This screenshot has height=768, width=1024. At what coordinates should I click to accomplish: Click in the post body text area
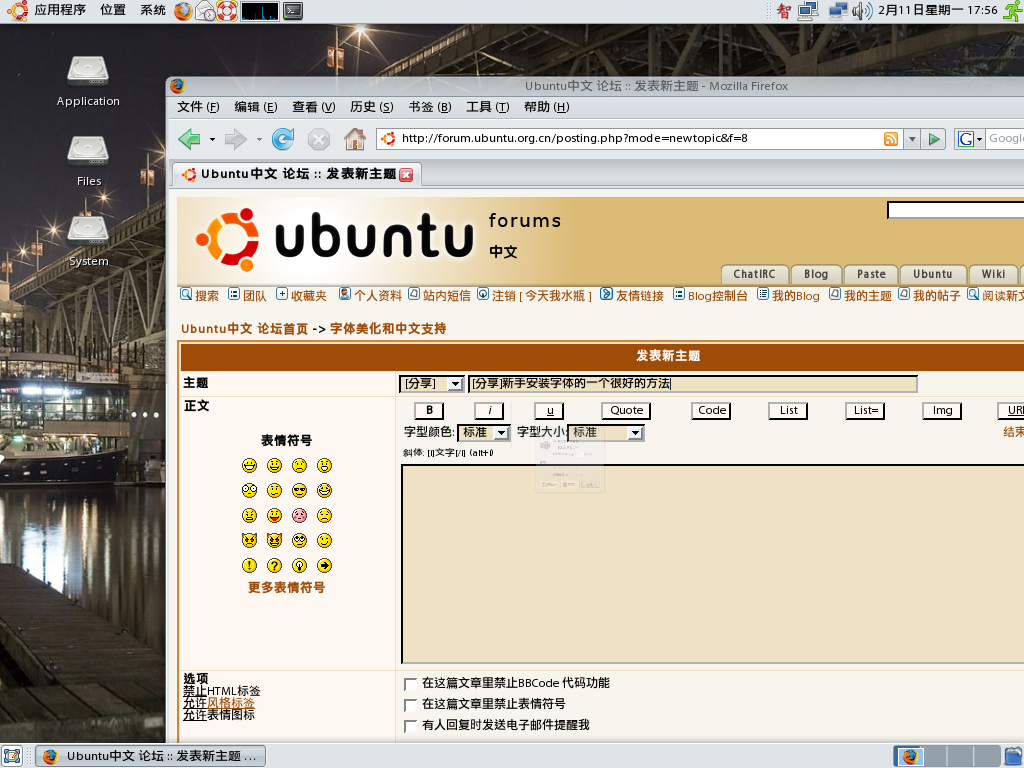(712, 564)
